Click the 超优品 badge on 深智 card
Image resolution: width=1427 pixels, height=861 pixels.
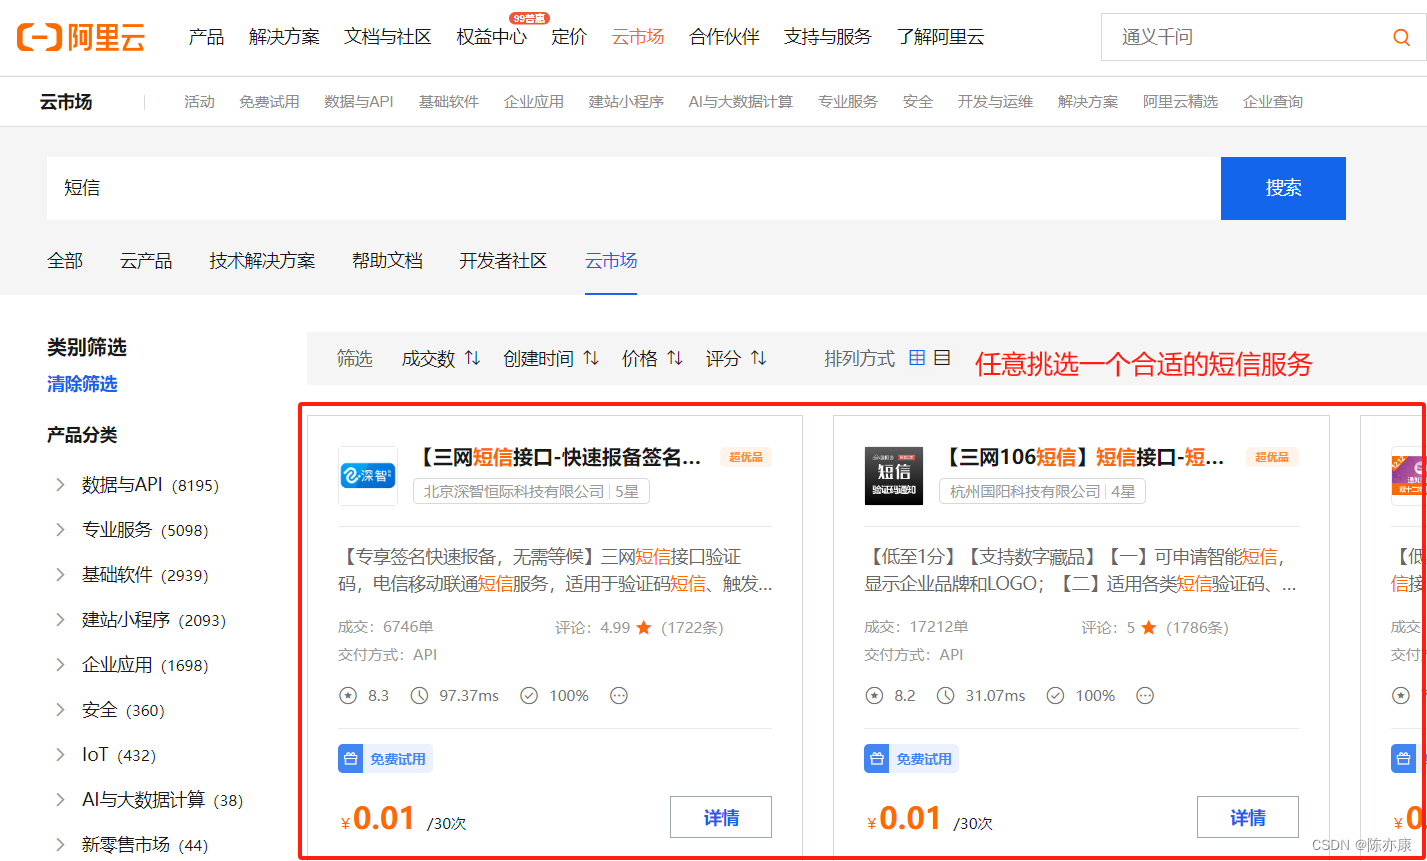click(746, 457)
